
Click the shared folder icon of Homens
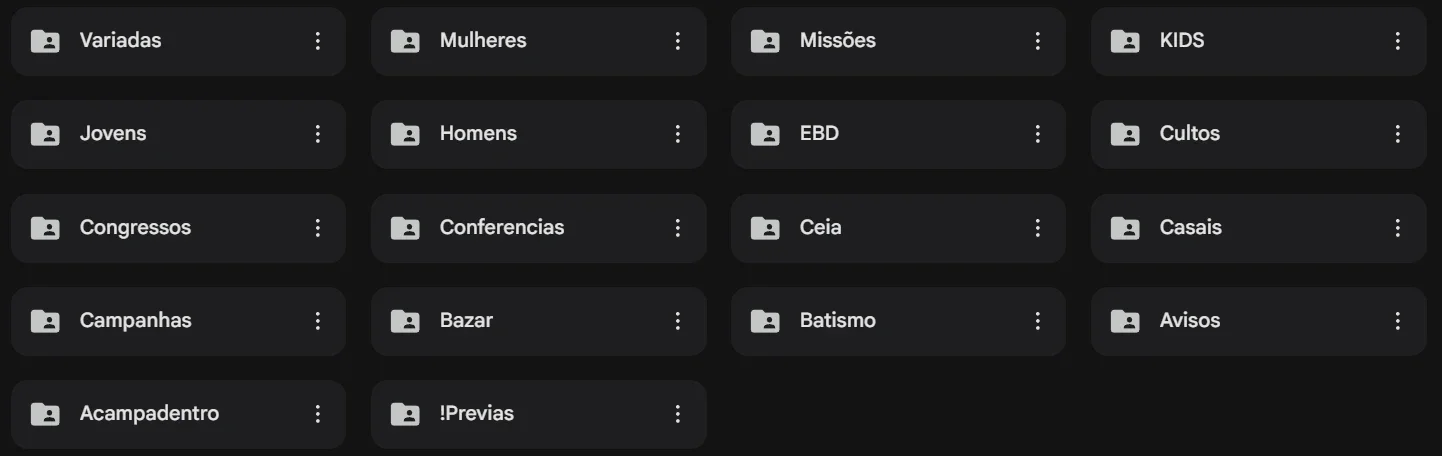[x=405, y=134]
